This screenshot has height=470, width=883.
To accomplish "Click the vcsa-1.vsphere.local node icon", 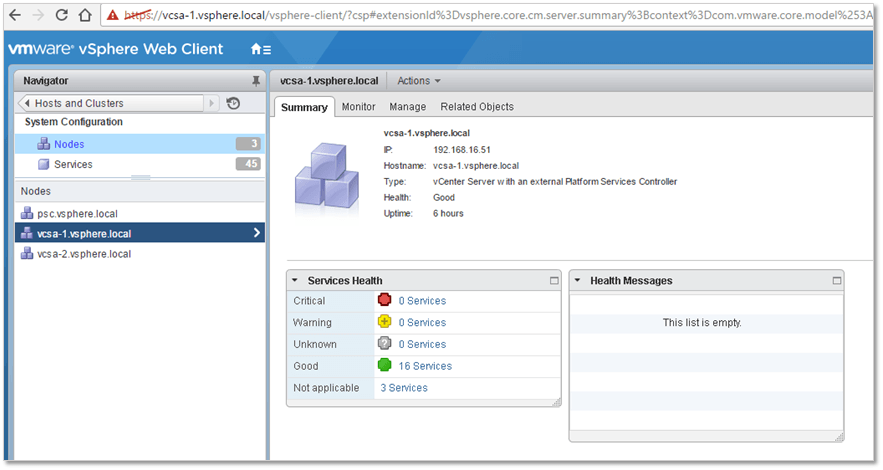I will pyautogui.click(x=26, y=233).
